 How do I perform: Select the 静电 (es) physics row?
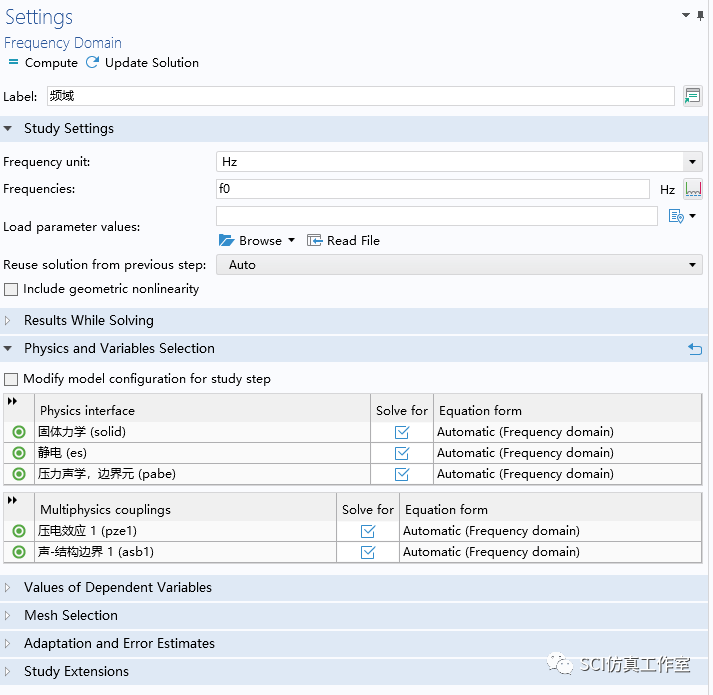(x=353, y=453)
